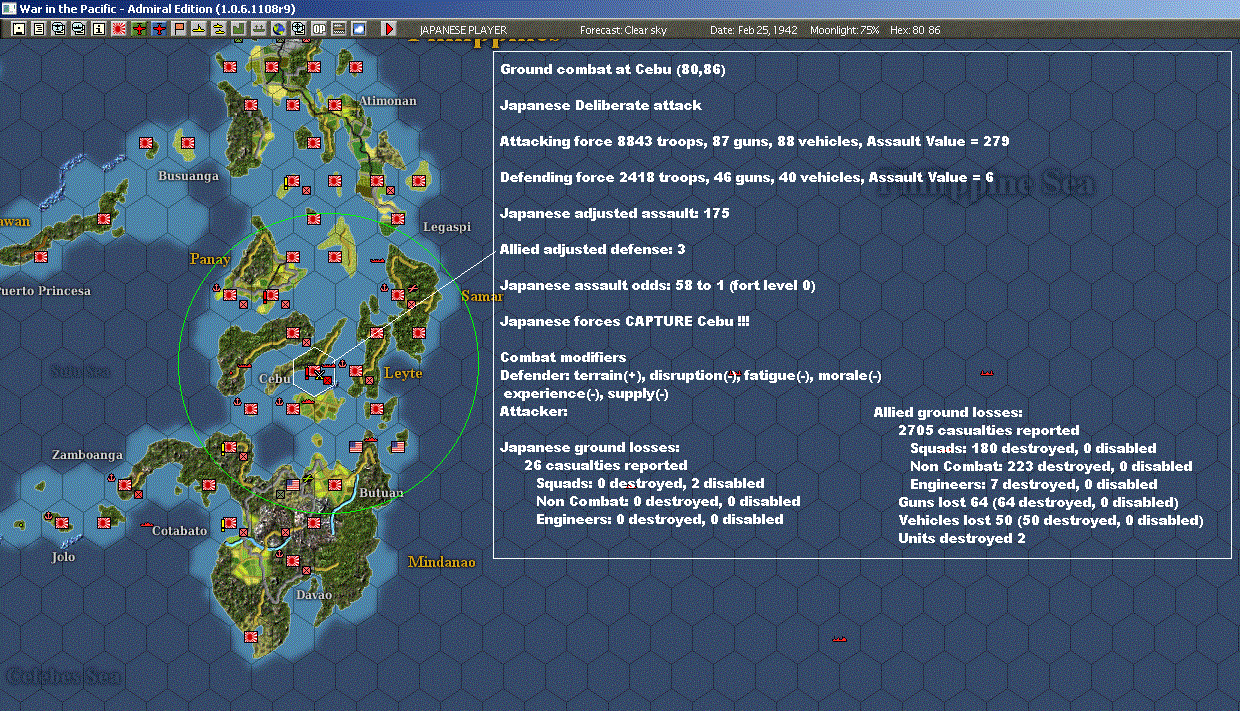Click the 'JAPANESE PLAYER' label in top bar
Image resolution: width=1240 pixels, height=711 pixels.
pyautogui.click(x=463, y=31)
